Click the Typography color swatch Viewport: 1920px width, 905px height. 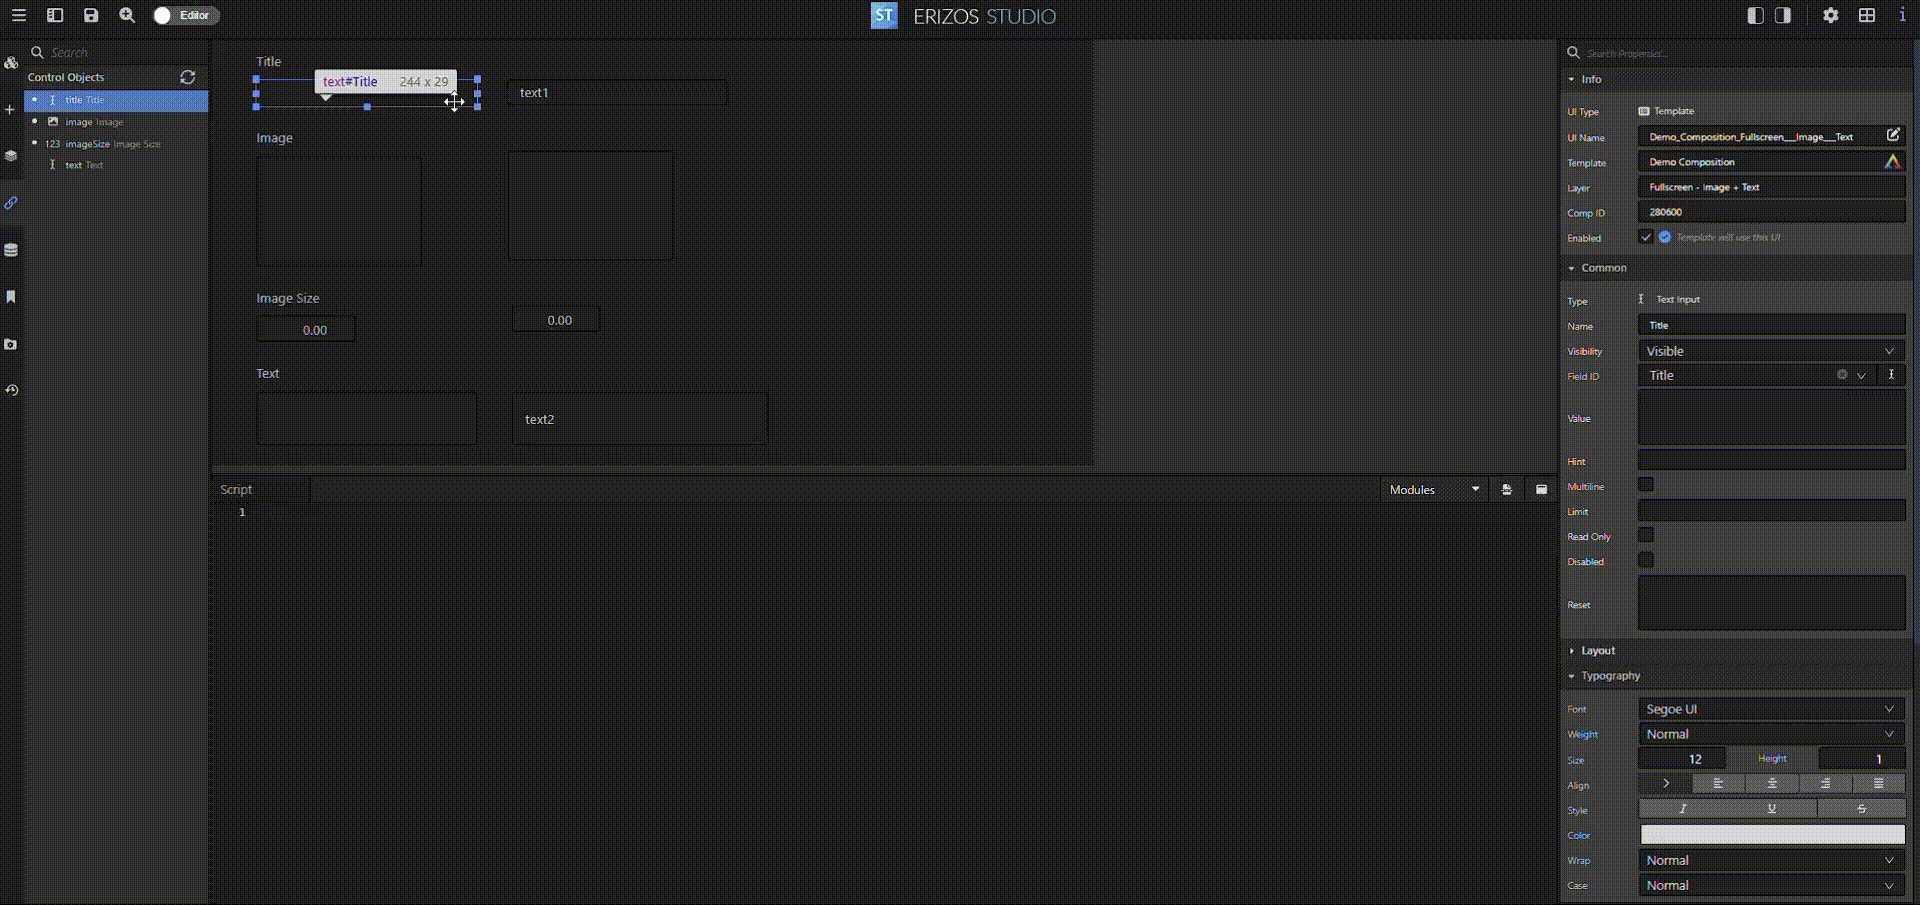[x=1771, y=835]
